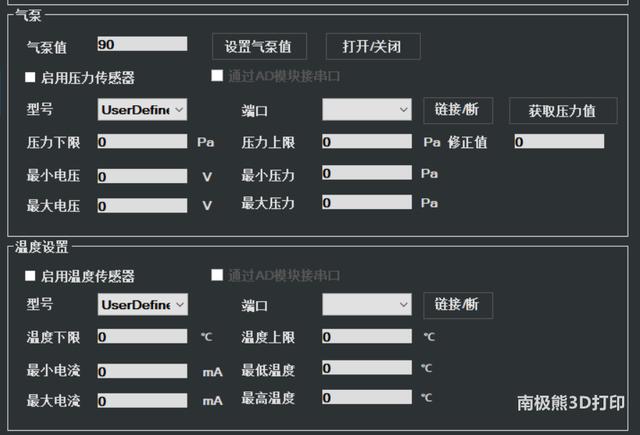The image size is (640, 435).
Task: Focus the 气泵值 input field showing 90
Action: (142, 44)
